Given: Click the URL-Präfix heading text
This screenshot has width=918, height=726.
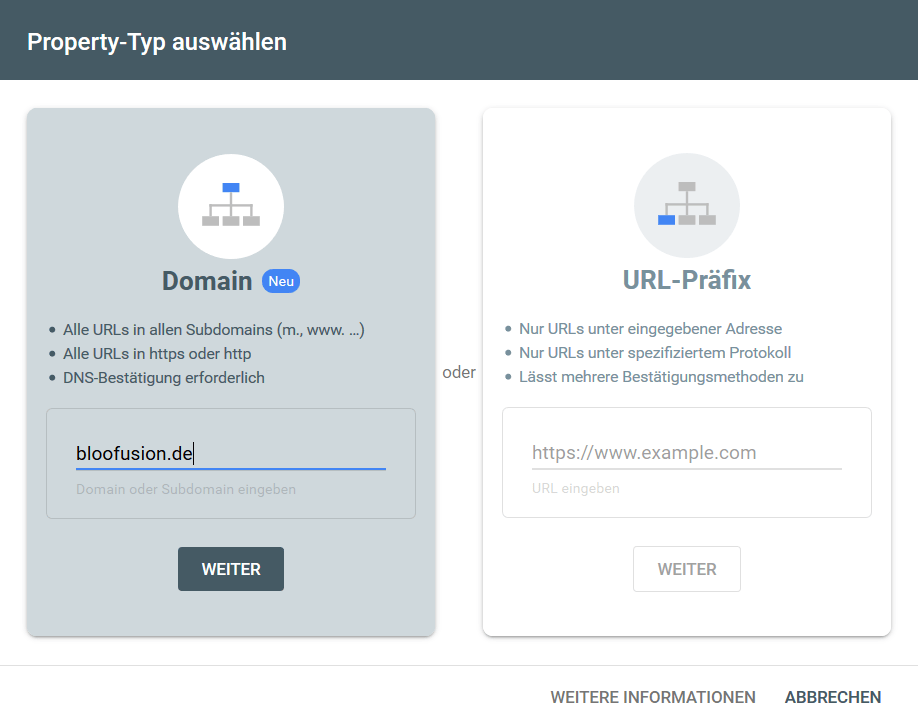Looking at the screenshot, I should [x=687, y=281].
